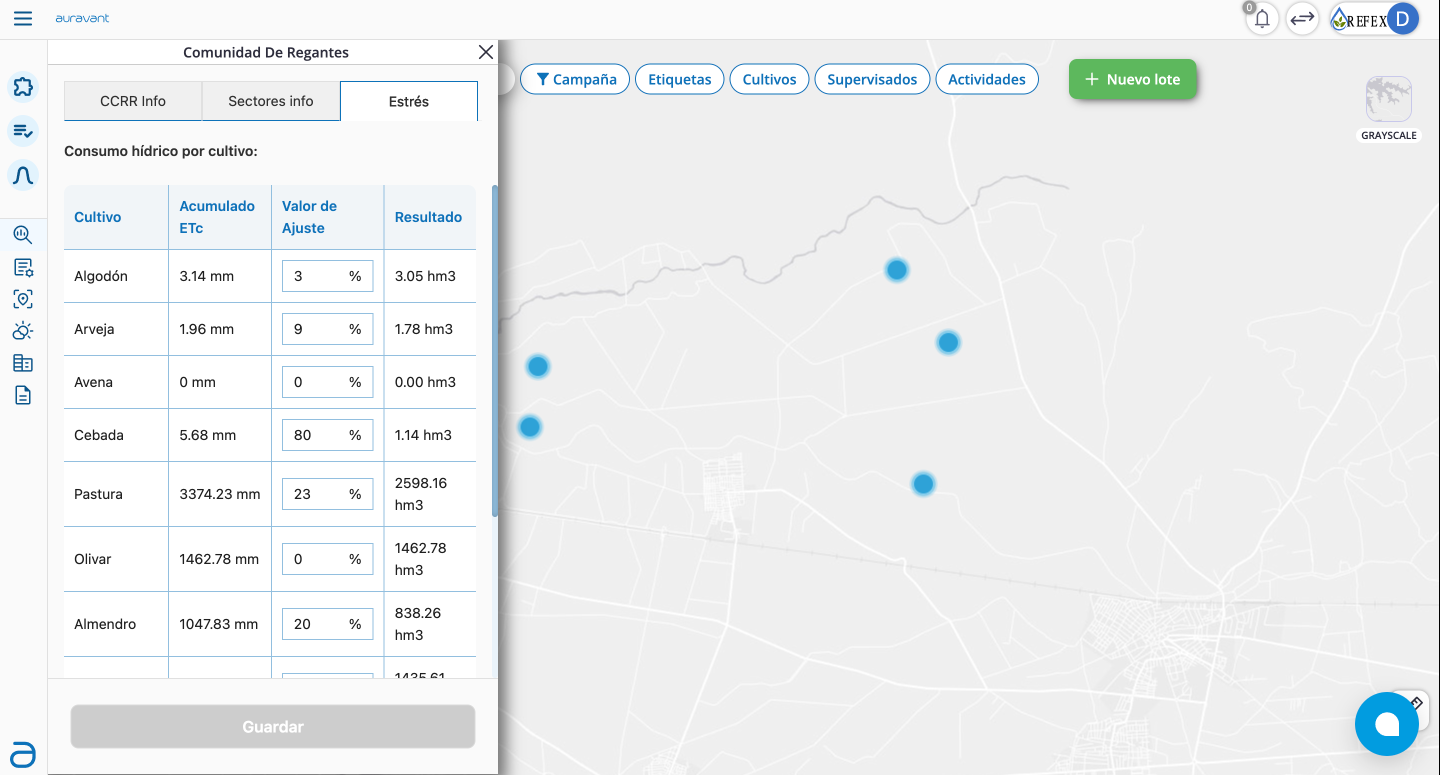Open the Campaña filter dropdown
The width and height of the screenshot is (1440, 775).
(575, 79)
